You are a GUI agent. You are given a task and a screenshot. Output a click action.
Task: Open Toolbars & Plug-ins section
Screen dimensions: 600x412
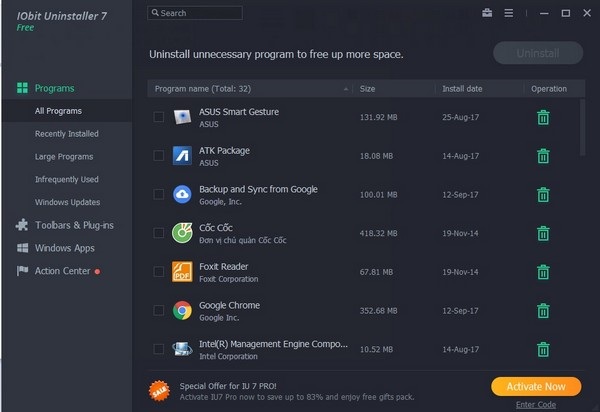[74, 225]
